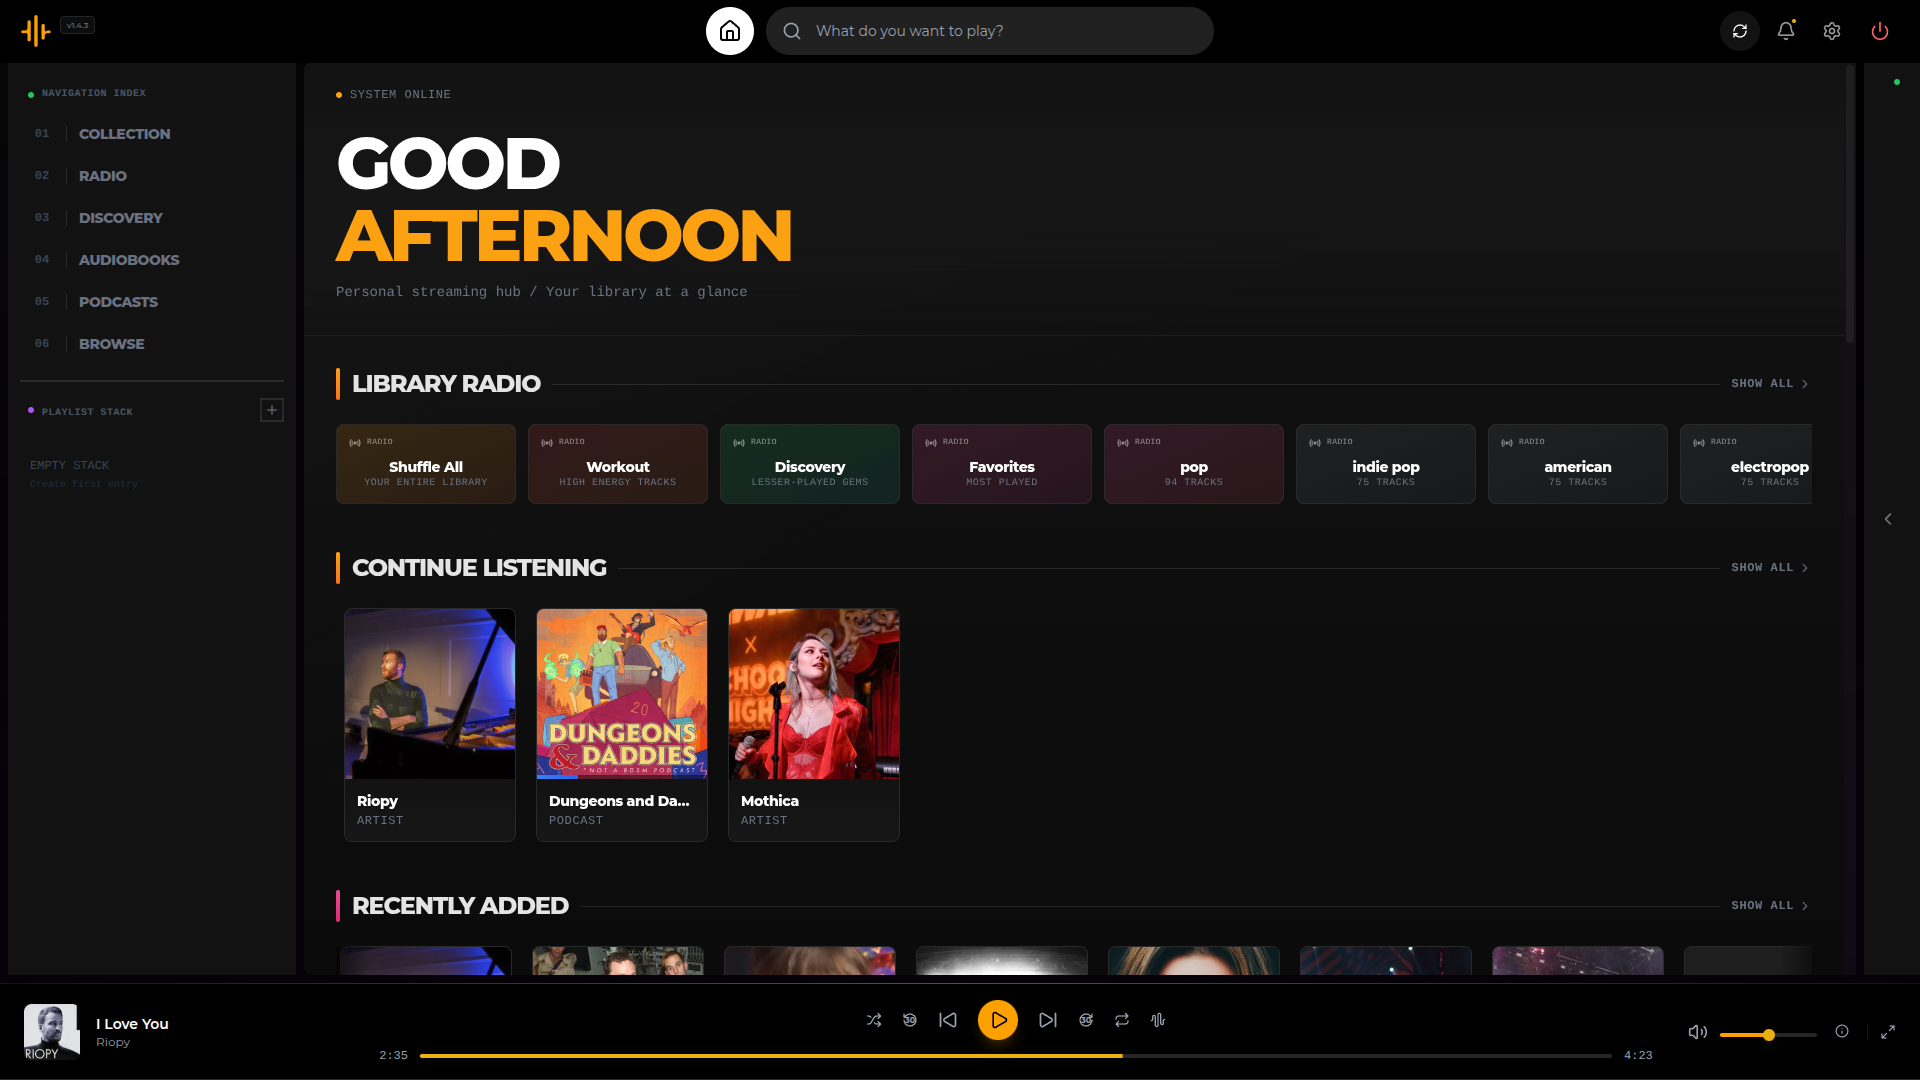Open the settings gear icon
This screenshot has height=1080, width=1920.
pyautogui.click(x=1831, y=31)
